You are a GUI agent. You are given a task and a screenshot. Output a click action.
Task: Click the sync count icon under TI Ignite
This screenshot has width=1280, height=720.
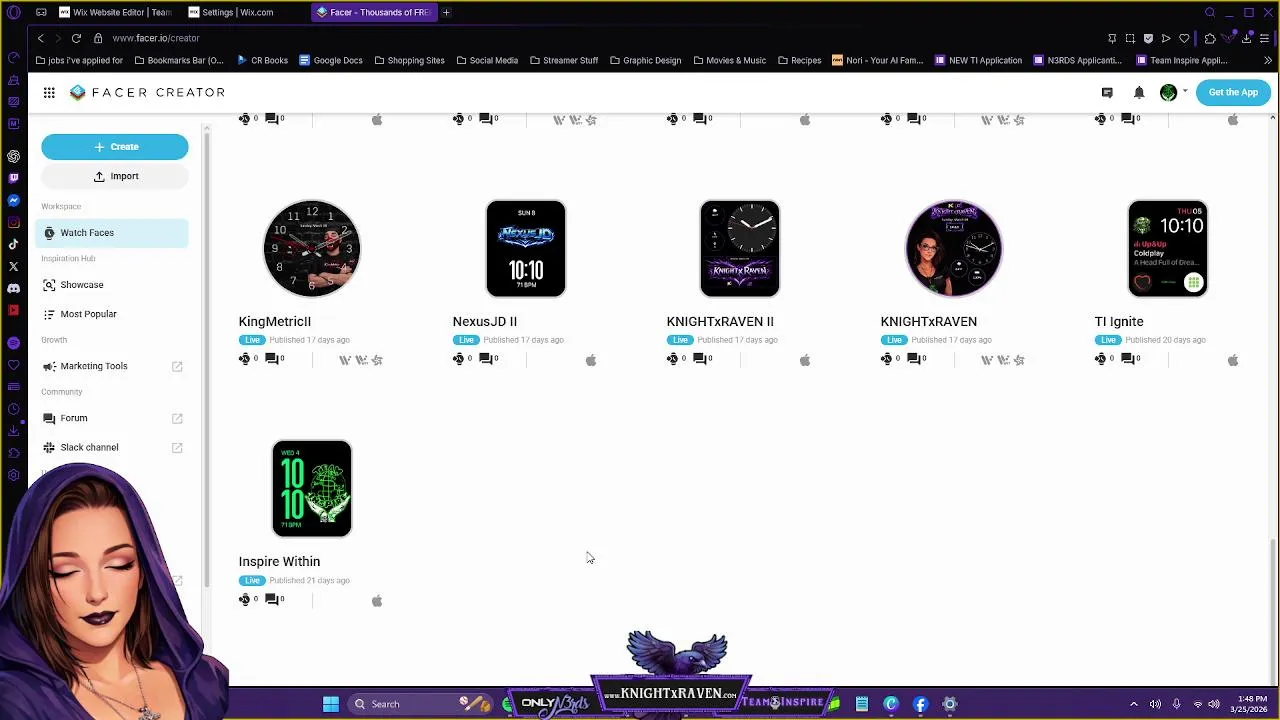(1101, 359)
